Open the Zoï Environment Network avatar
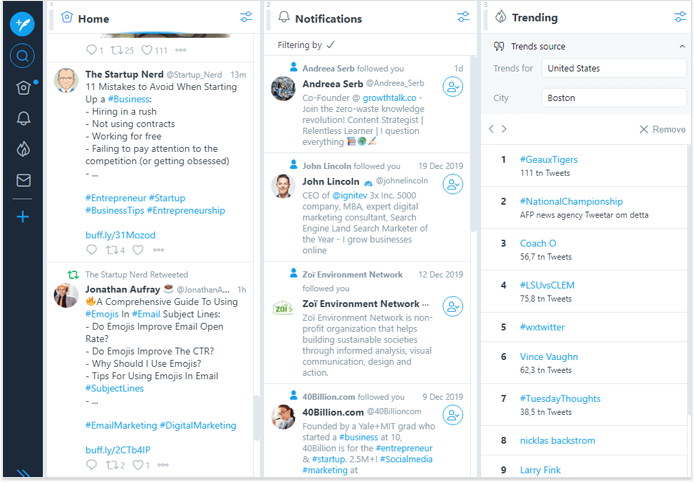Viewport: 694px width, 482px height. click(283, 308)
